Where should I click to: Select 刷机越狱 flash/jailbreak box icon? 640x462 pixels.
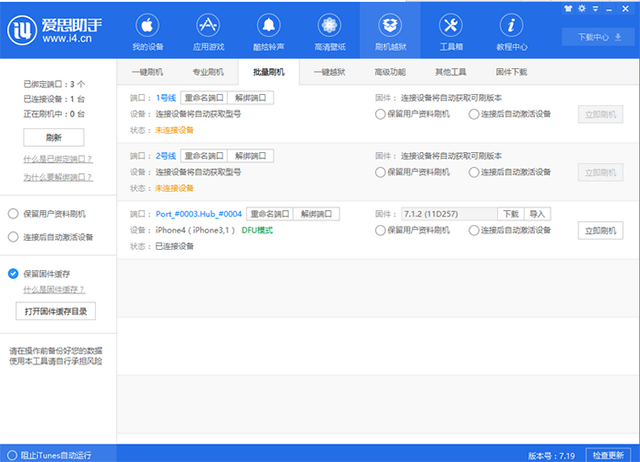click(x=391, y=25)
